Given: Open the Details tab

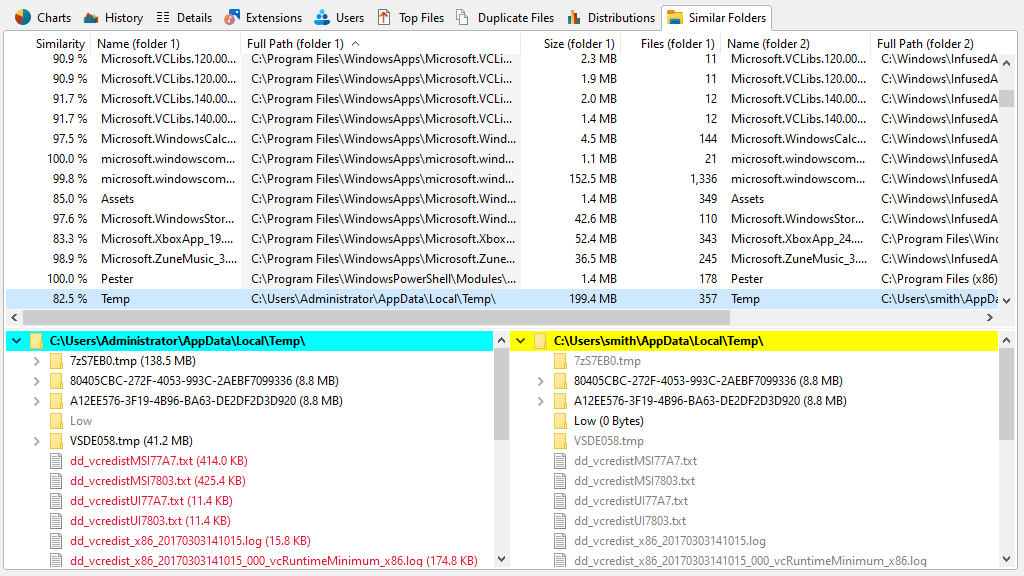Looking at the screenshot, I should pos(184,18).
